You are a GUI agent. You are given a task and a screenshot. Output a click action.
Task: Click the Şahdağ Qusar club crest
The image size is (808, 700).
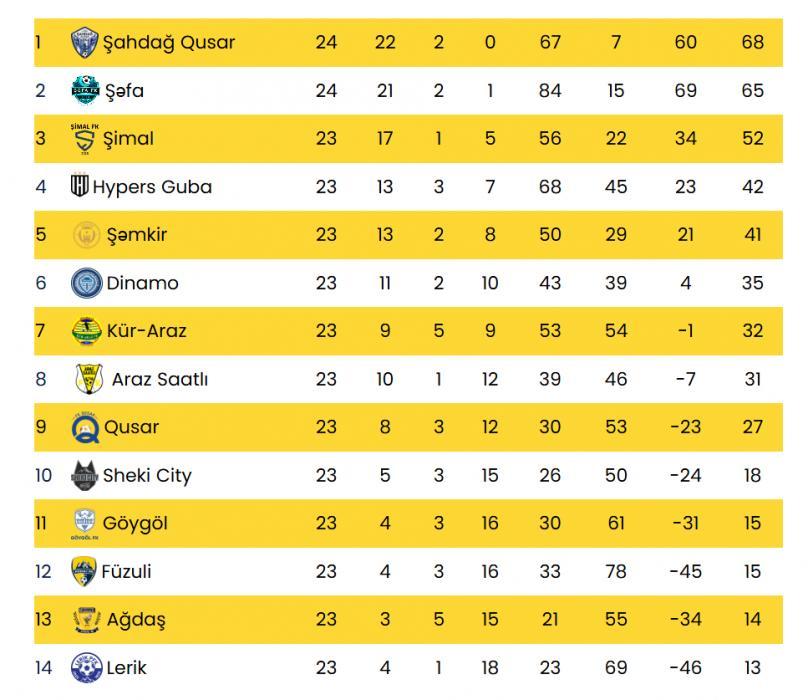tap(85, 42)
